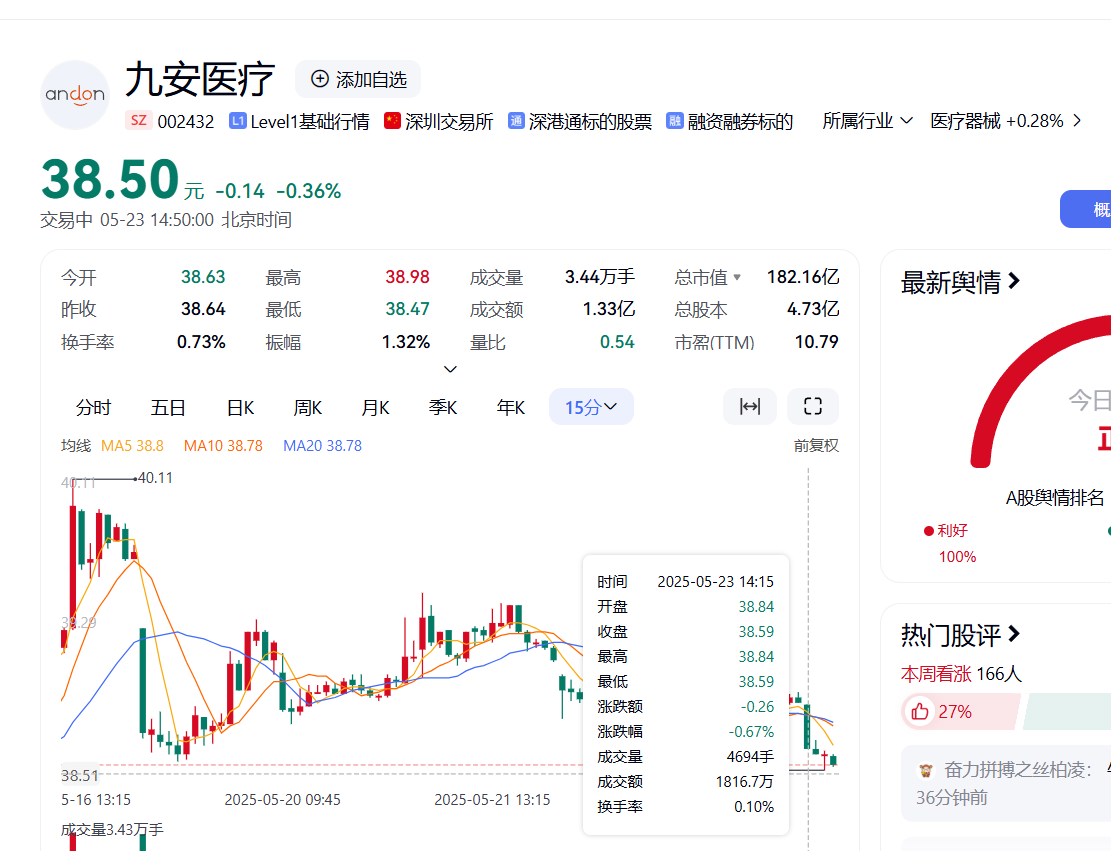Click the 40.11 high price marker
Viewport: 1111px width, 851px height.
155,478
